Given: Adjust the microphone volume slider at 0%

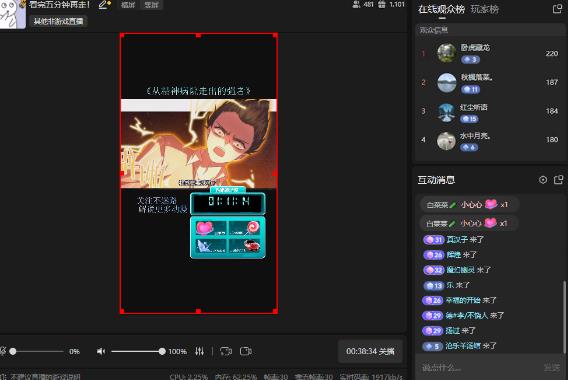Looking at the screenshot, I should (38, 351).
